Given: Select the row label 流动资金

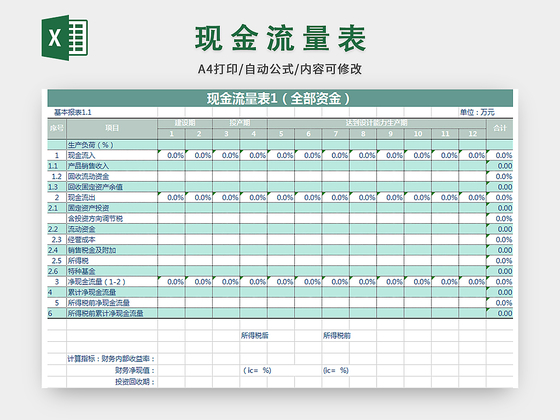Looking at the screenshot, I should click(x=81, y=229).
